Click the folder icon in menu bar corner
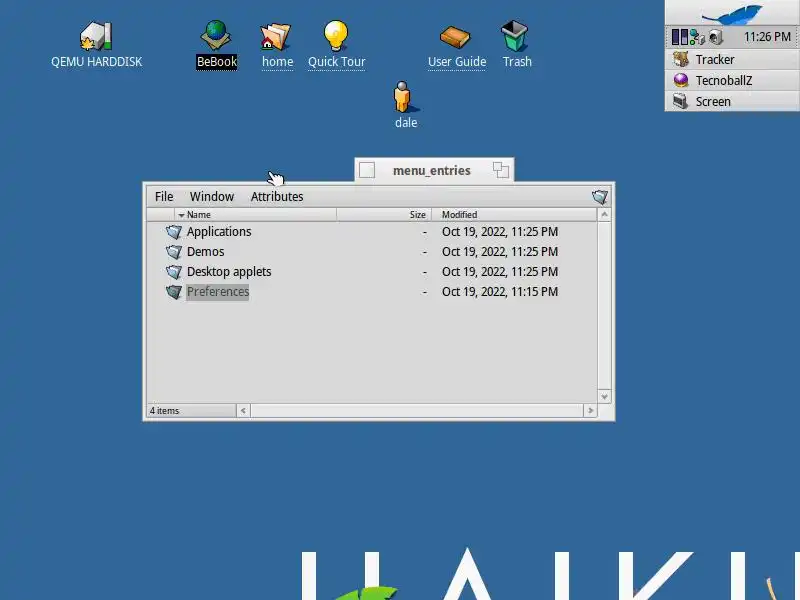This screenshot has height=600, width=800. point(600,196)
